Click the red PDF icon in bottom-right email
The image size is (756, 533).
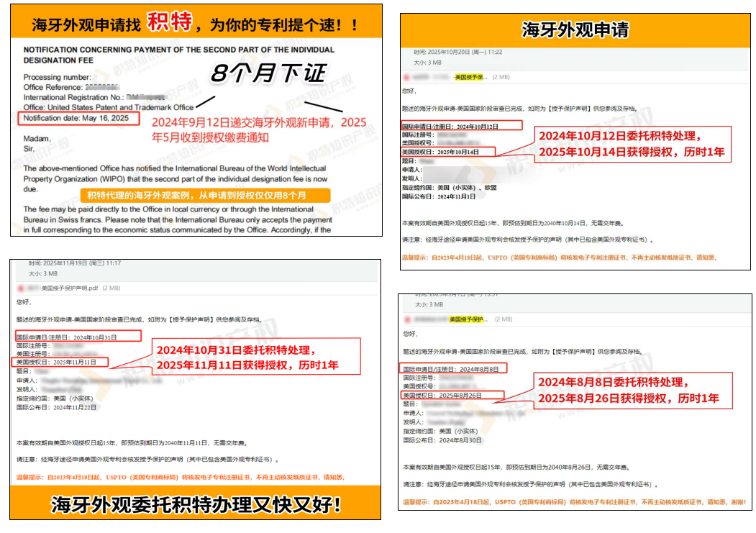(408, 319)
